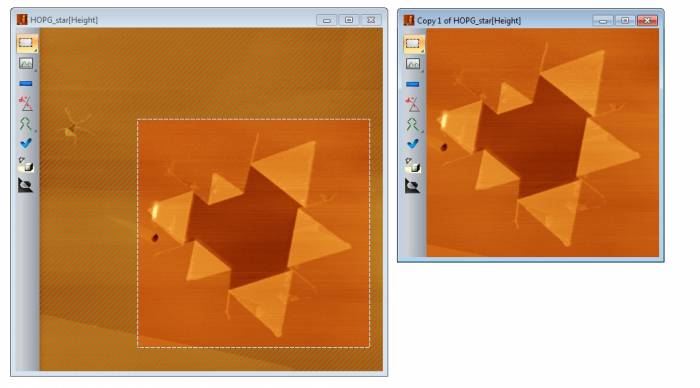Click the blue checkmark in Copy 1 window
This screenshot has height=388, width=700.
pyautogui.click(x=413, y=144)
